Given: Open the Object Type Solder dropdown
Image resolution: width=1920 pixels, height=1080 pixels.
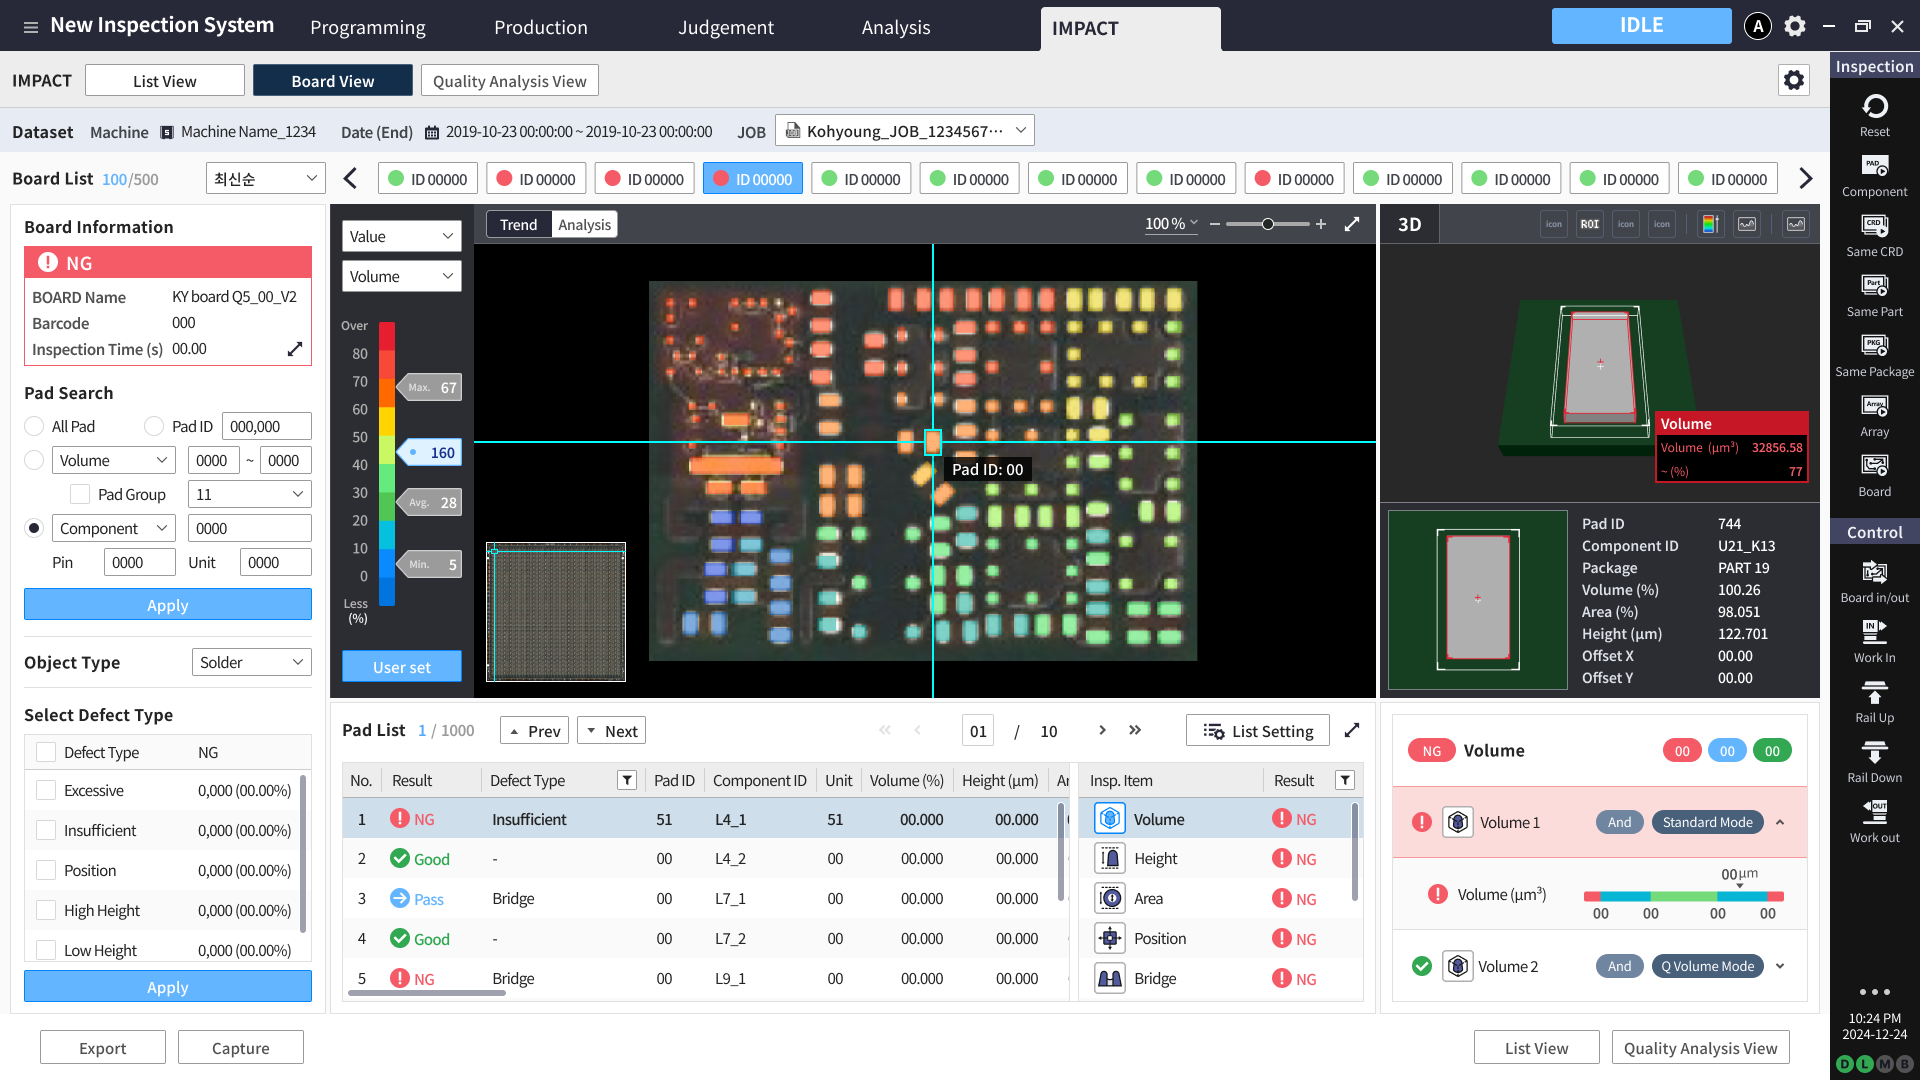Looking at the screenshot, I should click(251, 662).
